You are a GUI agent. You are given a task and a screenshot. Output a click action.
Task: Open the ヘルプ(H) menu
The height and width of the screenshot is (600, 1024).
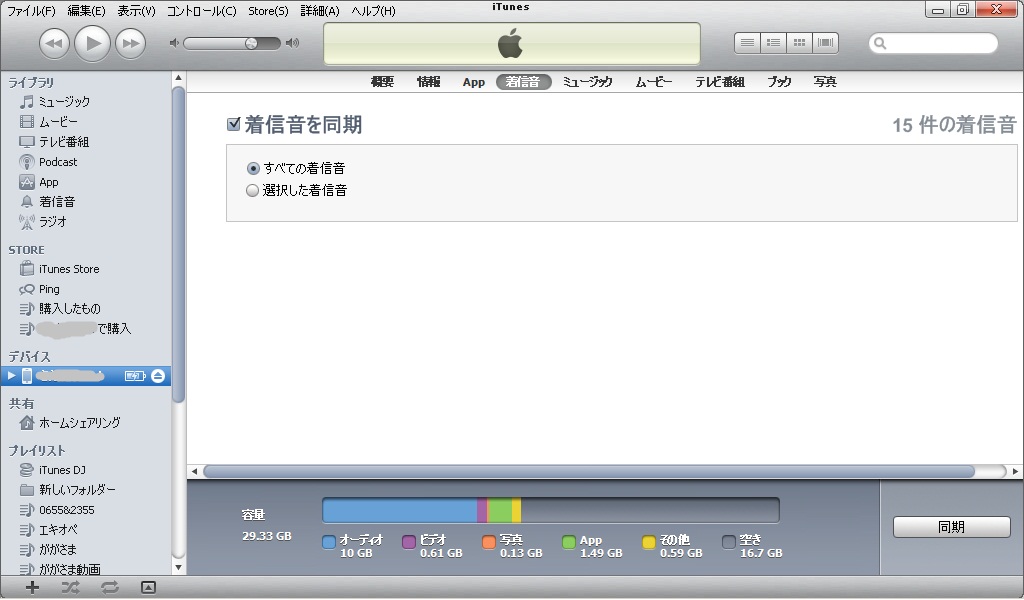coord(374,11)
